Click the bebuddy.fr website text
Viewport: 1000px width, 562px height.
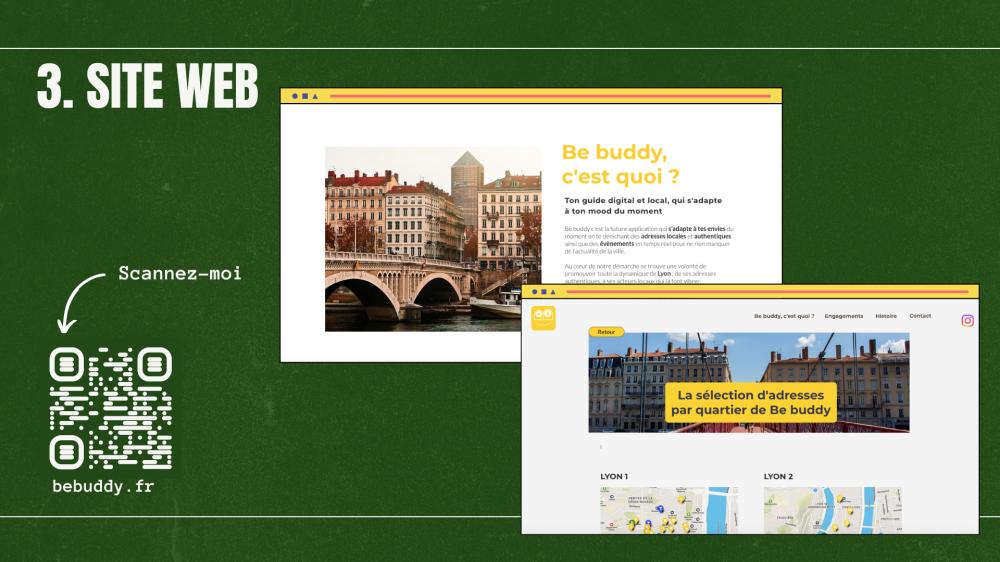[103, 486]
